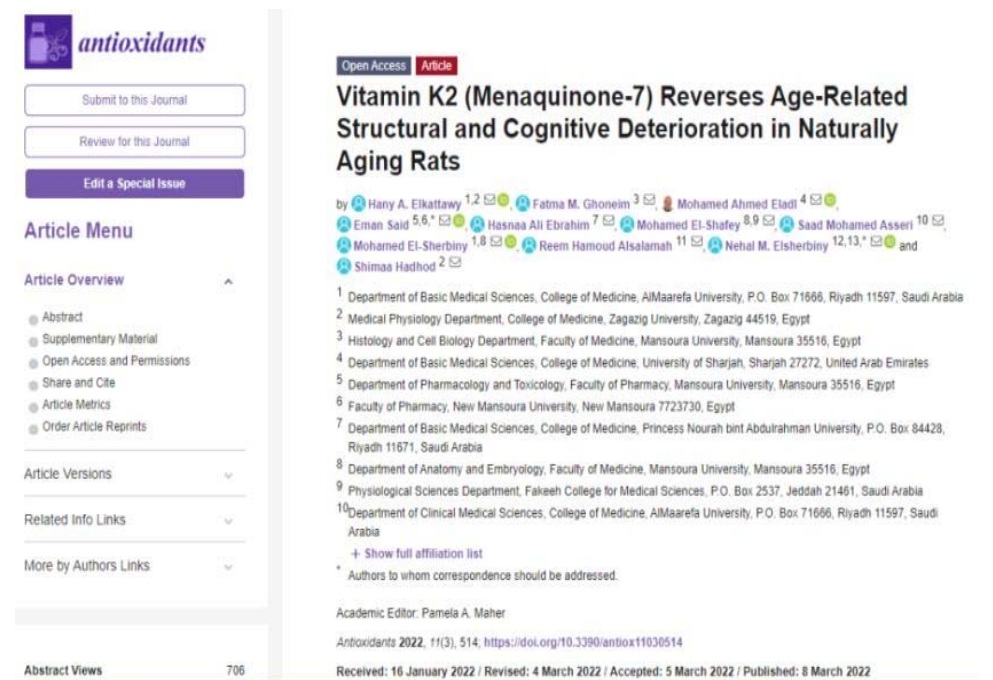
Task: Go to Abstract in Article Overview
Action: [x=62, y=317]
